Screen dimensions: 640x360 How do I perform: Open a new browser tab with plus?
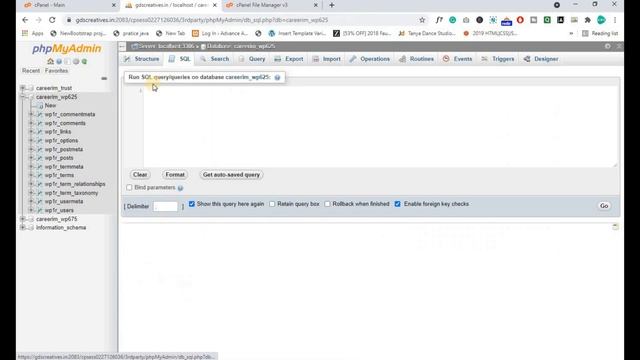point(332,5)
